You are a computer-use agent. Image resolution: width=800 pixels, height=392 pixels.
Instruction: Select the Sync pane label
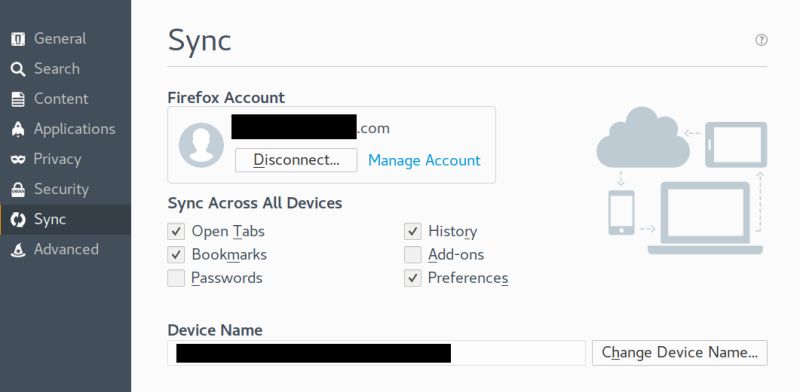point(50,219)
